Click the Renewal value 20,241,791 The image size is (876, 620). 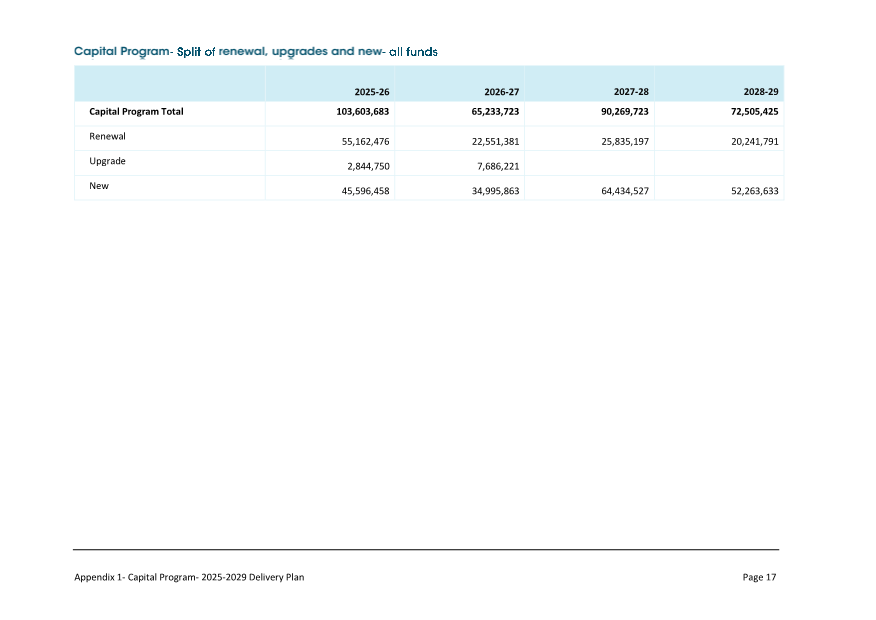tap(754, 142)
